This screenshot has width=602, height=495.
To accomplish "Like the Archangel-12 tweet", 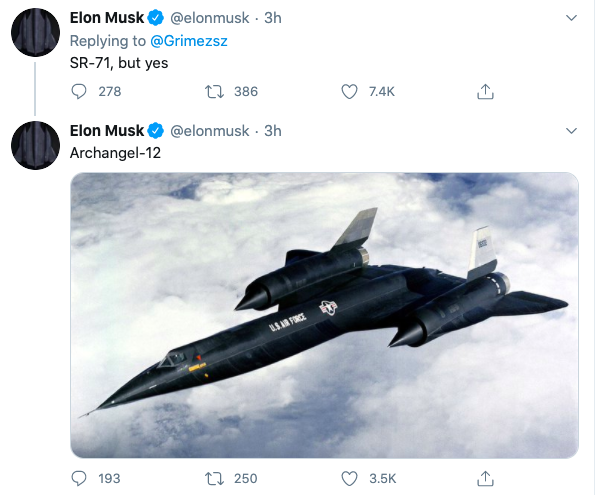I will 349,479.
